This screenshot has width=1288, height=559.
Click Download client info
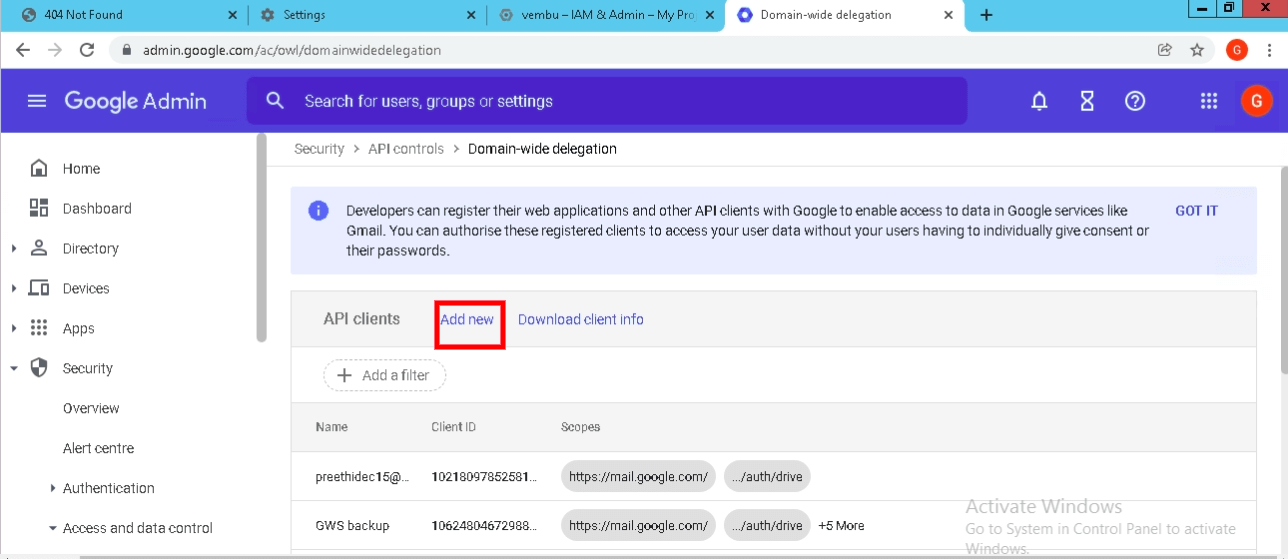[581, 319]
